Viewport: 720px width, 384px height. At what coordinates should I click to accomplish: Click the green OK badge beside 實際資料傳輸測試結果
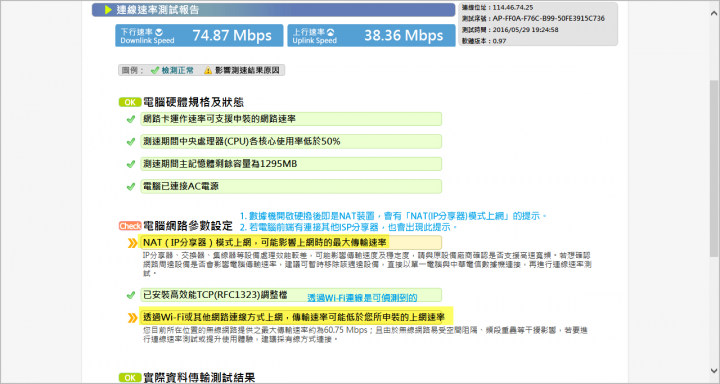point(130,378)
